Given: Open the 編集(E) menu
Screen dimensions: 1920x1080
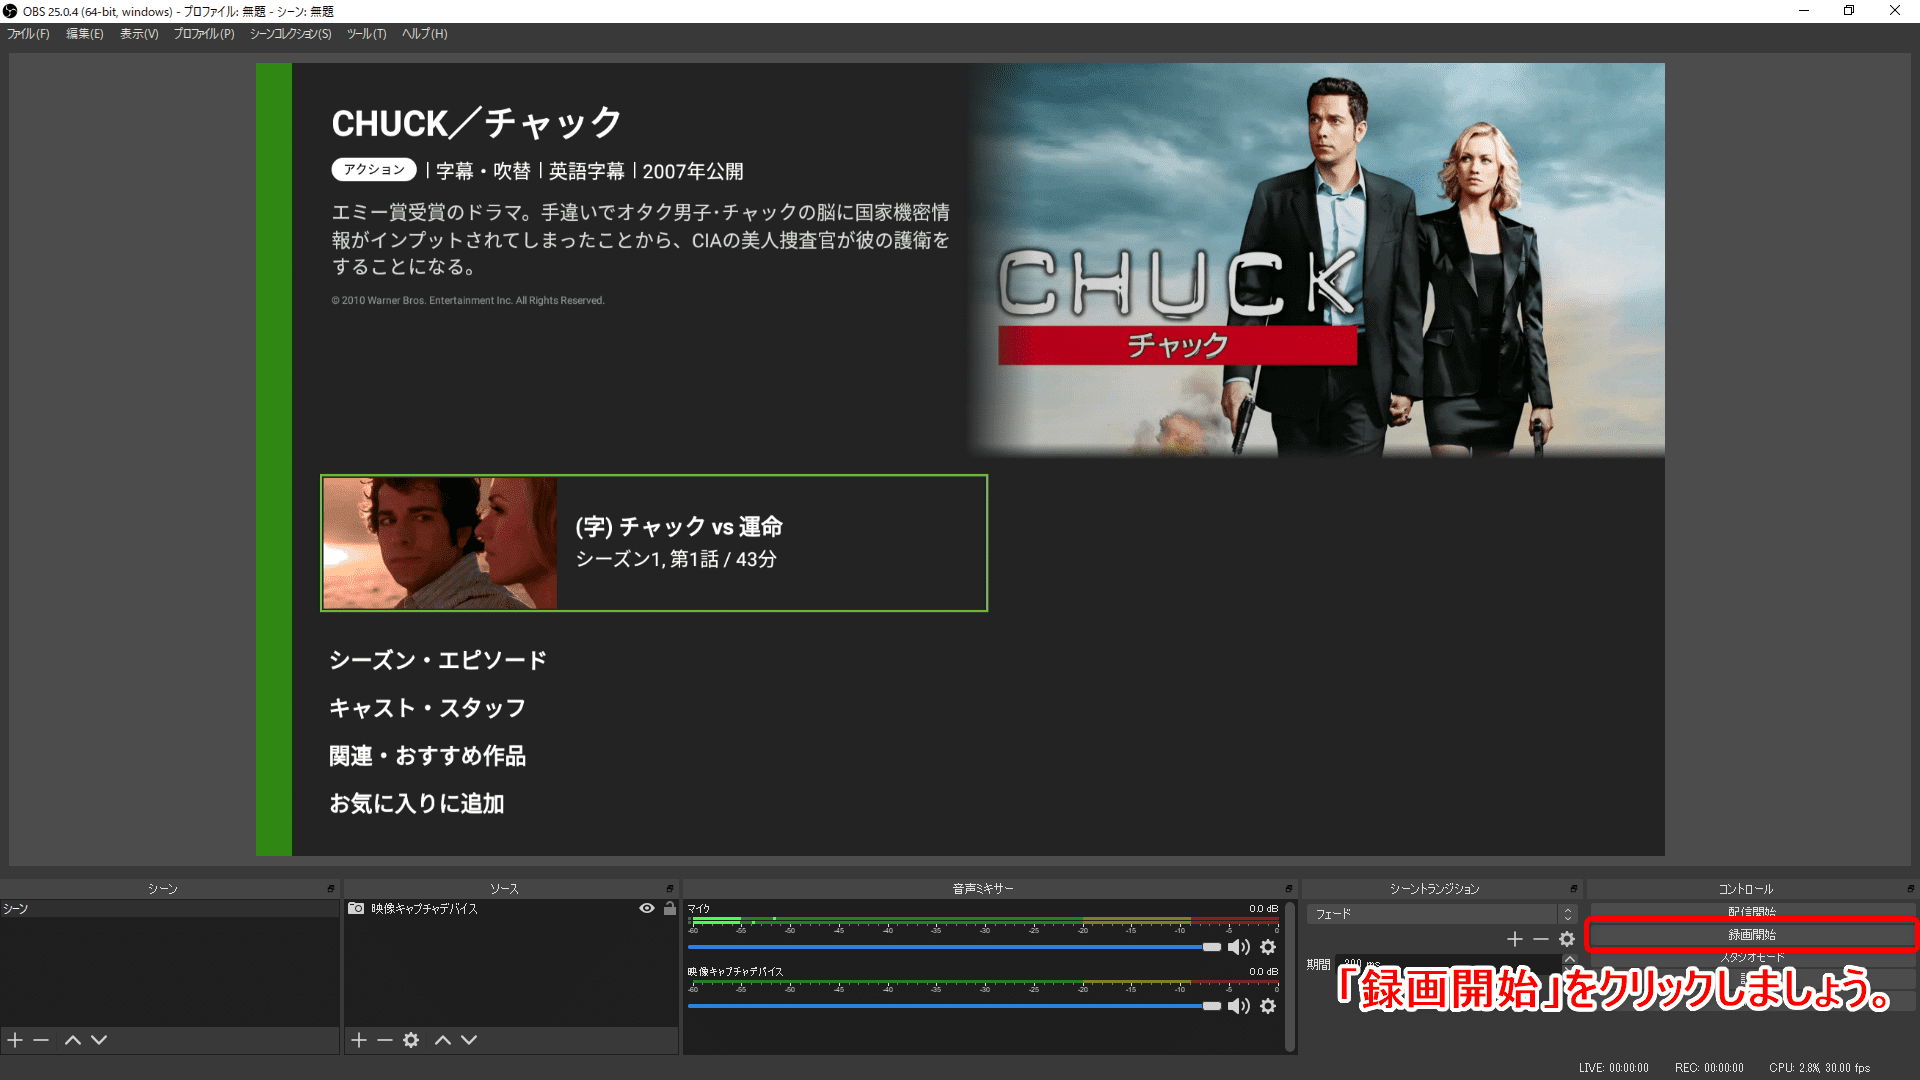Looking at the screenshot, I should pyautogui.click(x=85, y=34).
